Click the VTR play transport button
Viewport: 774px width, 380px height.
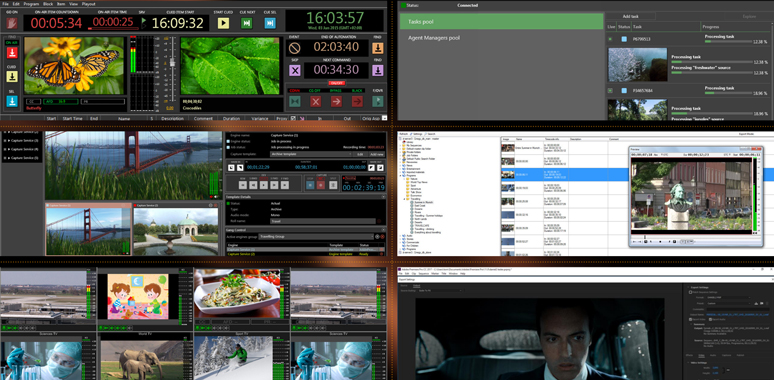coord(264,185)
